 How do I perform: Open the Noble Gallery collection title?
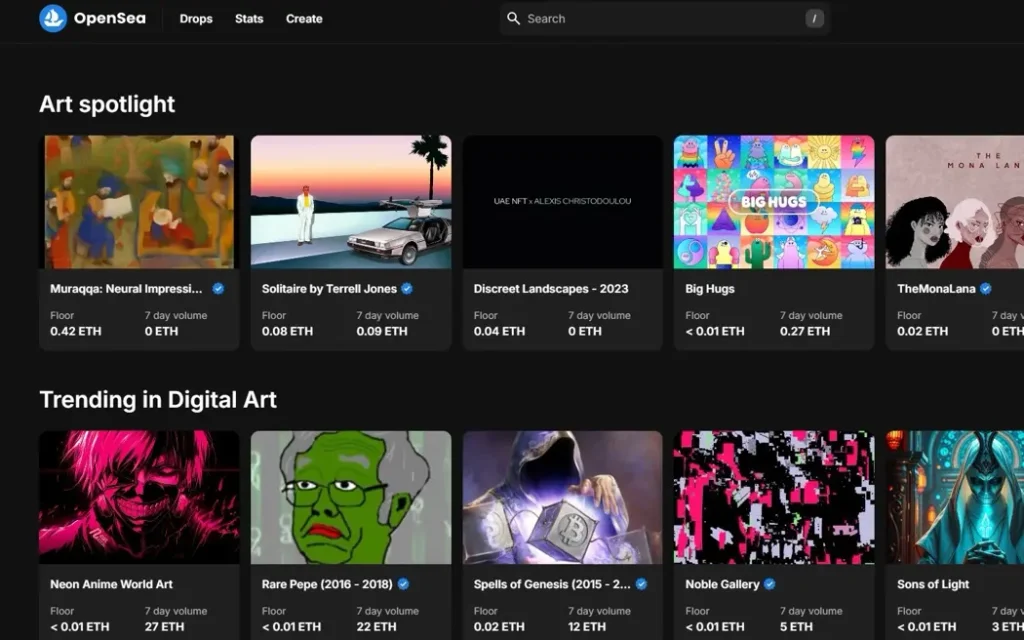(722, 584)
